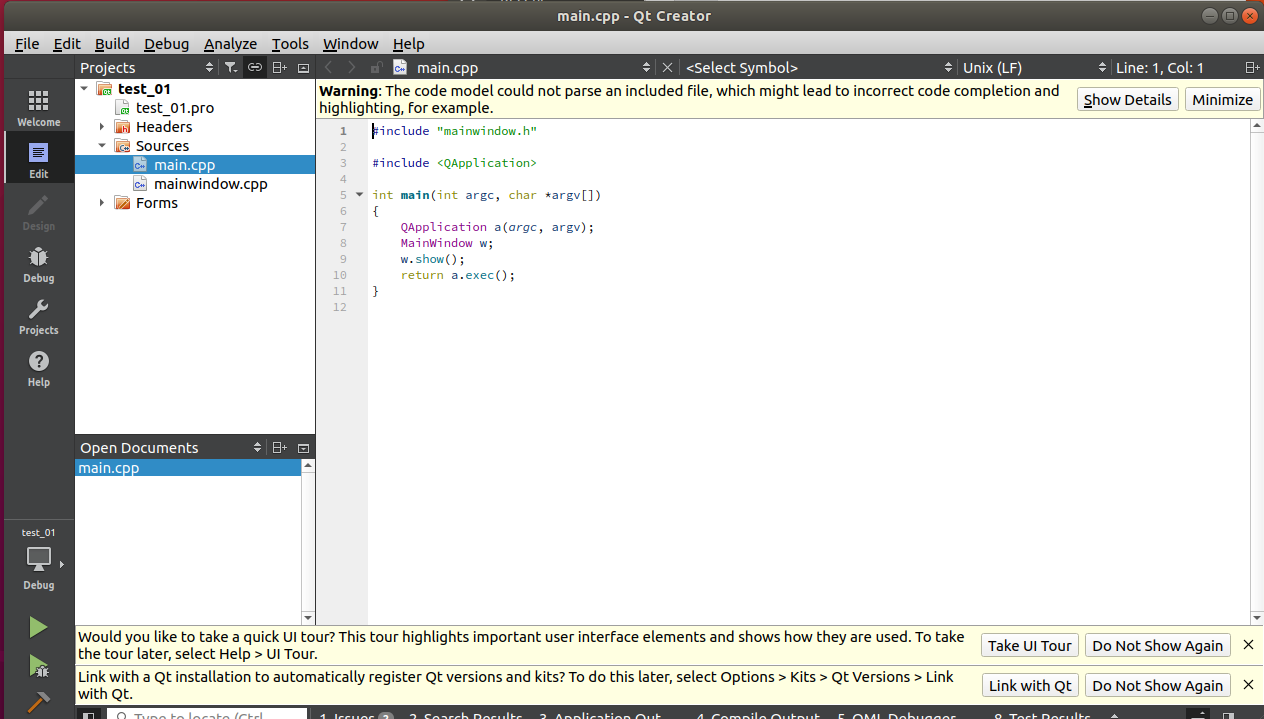Open the Help menu in the menu bar
1264x719 pixels.
pyautogui.click(x=408, y=43)
